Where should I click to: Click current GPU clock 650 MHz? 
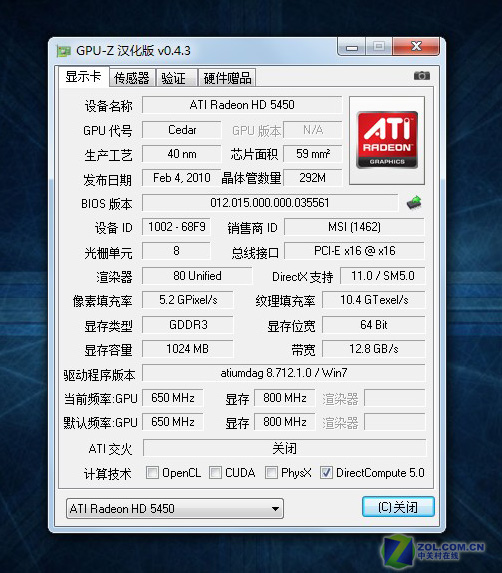(x=172, y=398)
